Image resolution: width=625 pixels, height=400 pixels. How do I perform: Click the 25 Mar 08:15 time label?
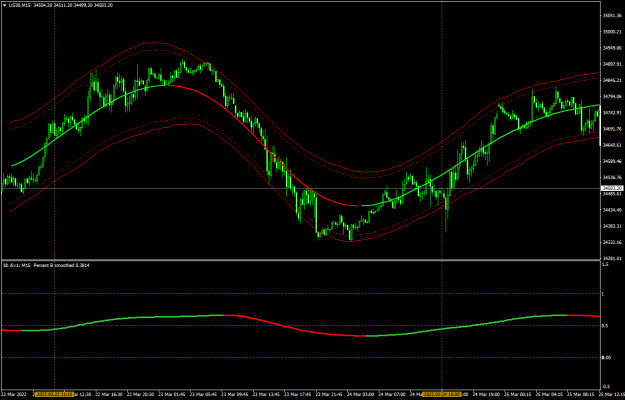click(582, 394)
